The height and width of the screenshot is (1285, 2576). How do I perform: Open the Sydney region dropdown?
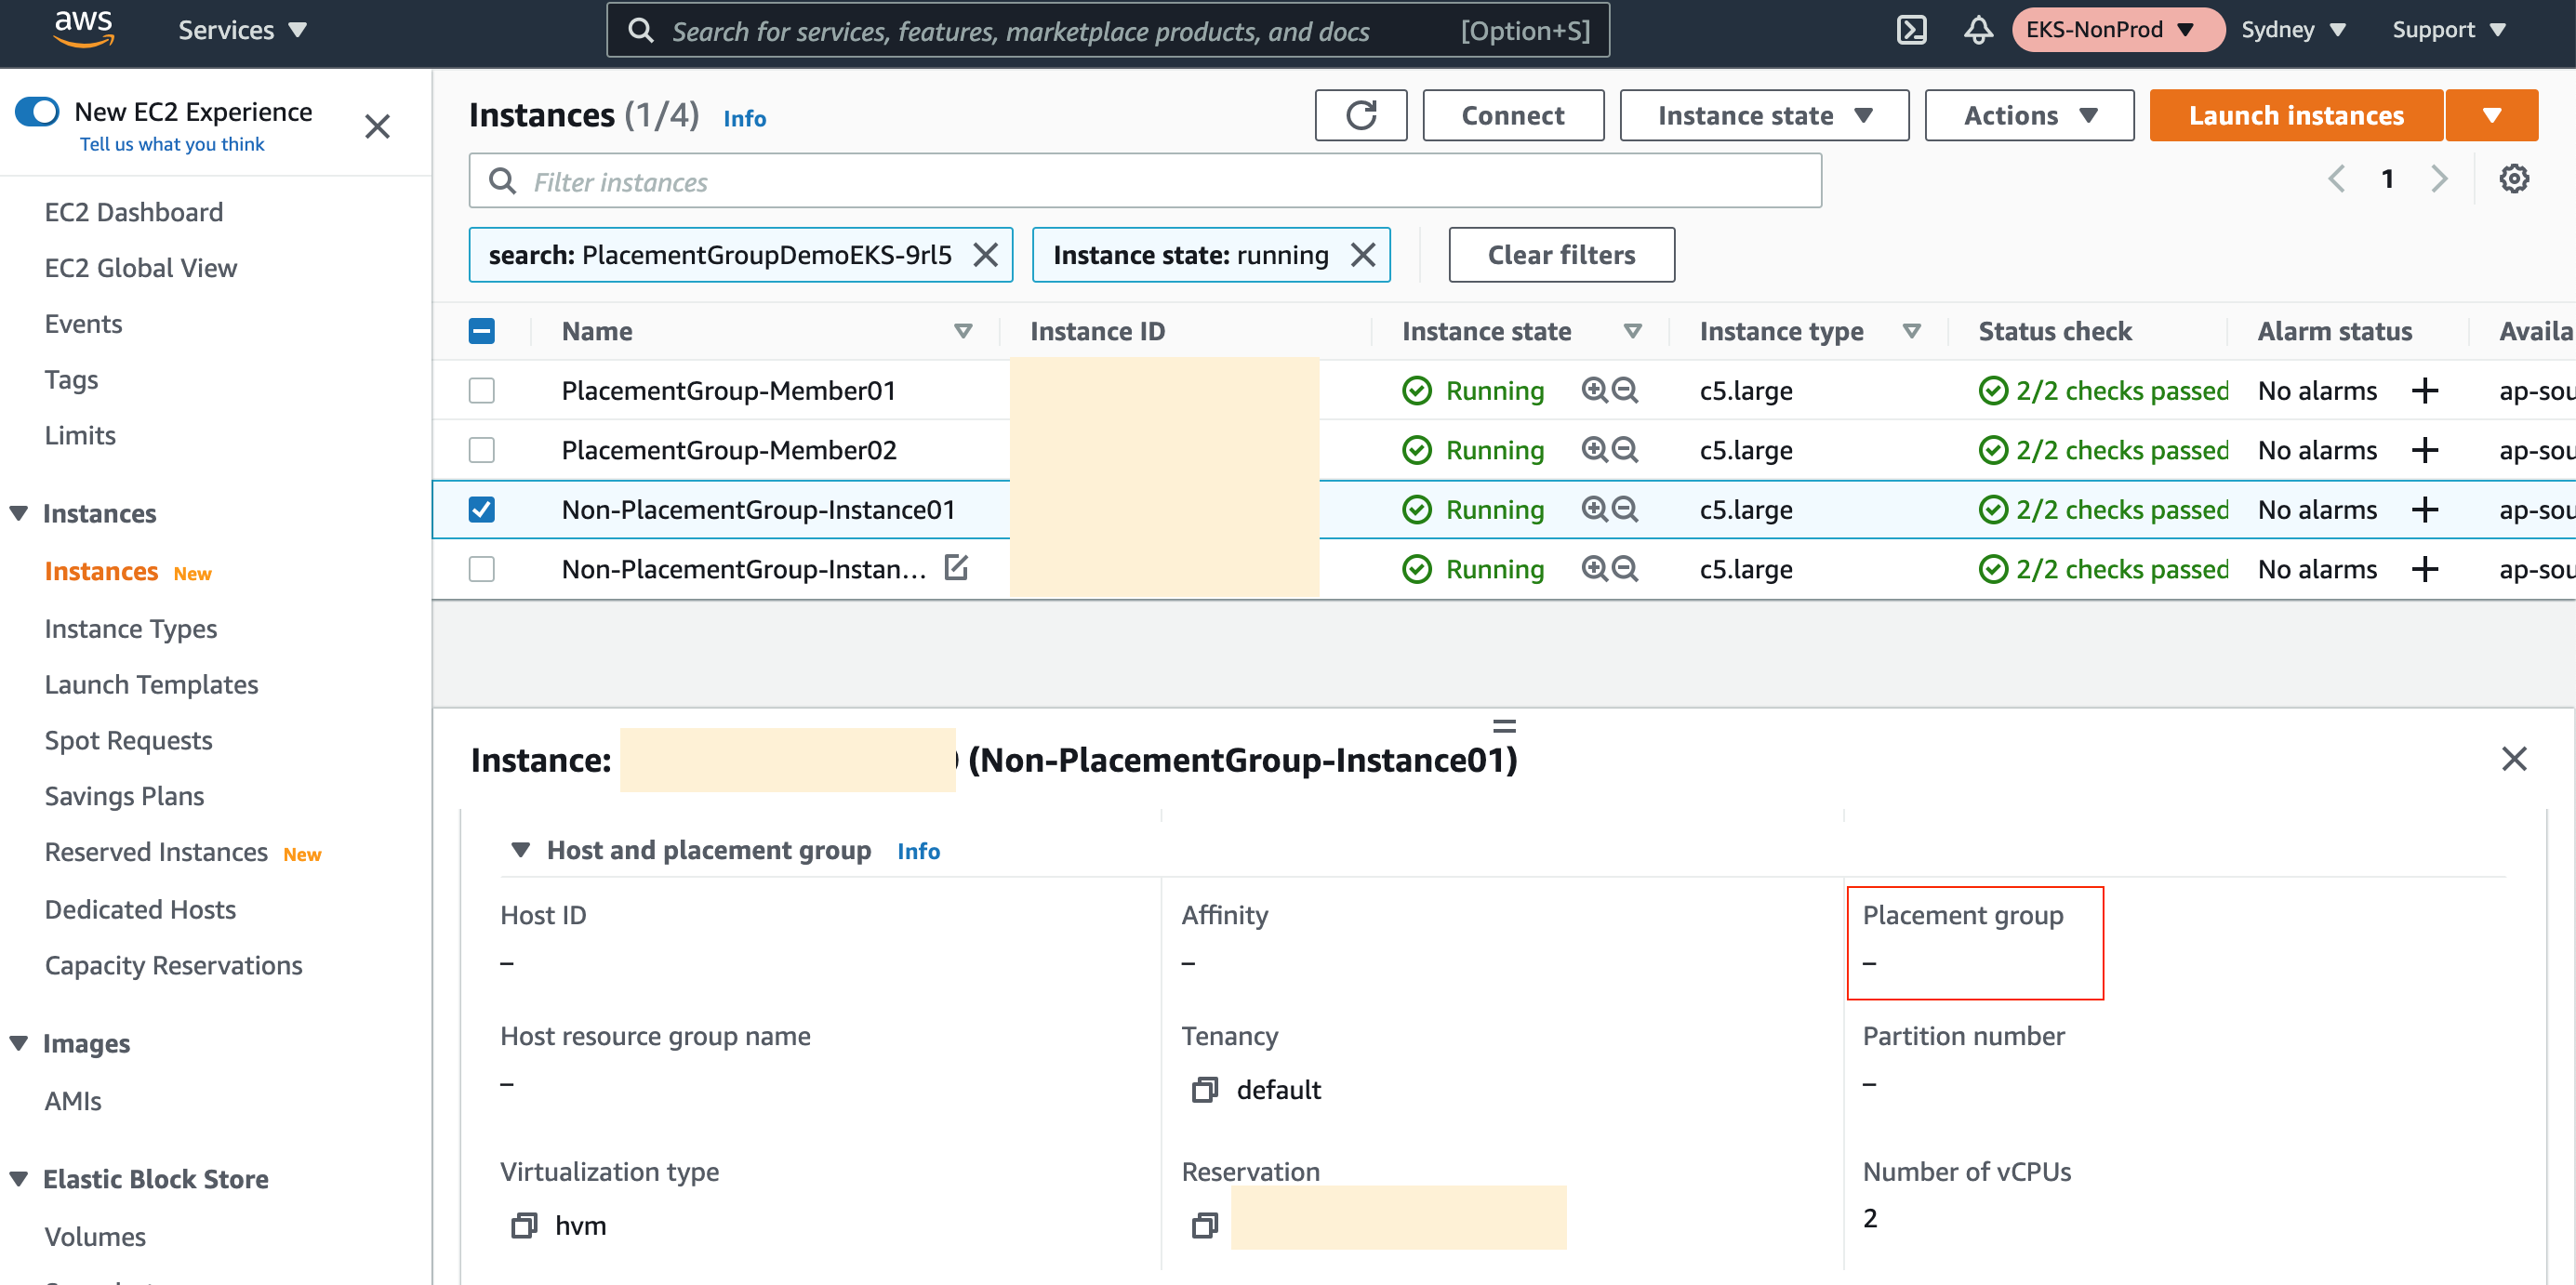point(2292,30)
